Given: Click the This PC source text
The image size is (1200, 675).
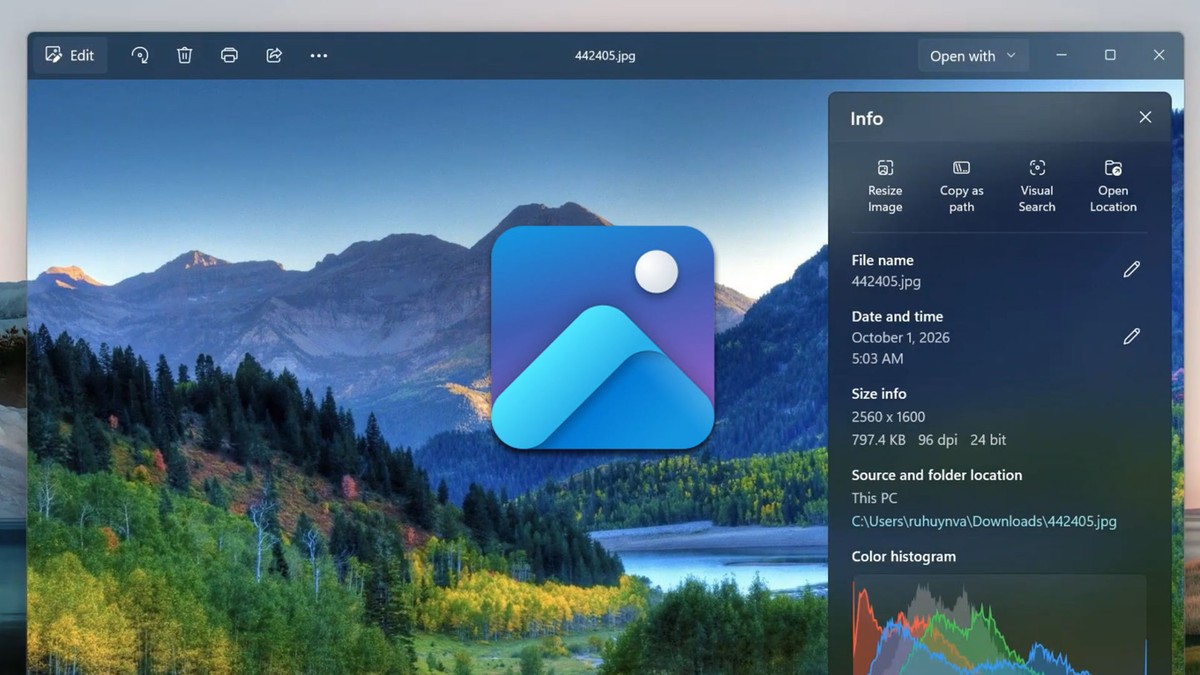Looking at the screenshot, I should pos(874,498).
